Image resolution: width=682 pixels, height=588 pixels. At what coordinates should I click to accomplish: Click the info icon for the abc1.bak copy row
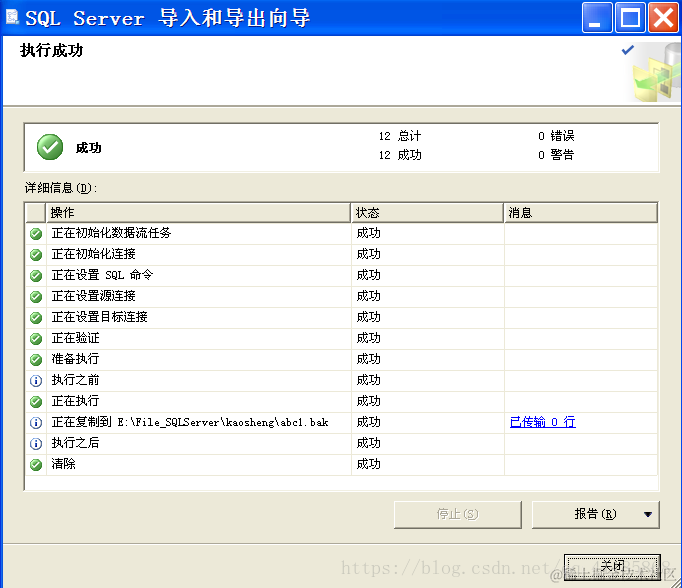click(36, 422)
